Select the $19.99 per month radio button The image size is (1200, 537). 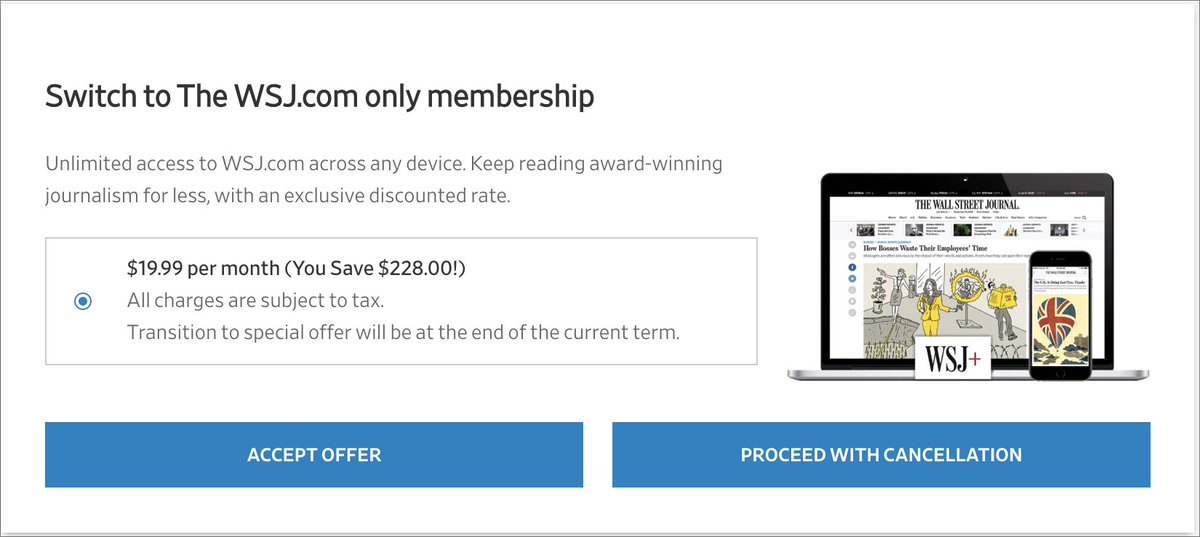point(83,301)
